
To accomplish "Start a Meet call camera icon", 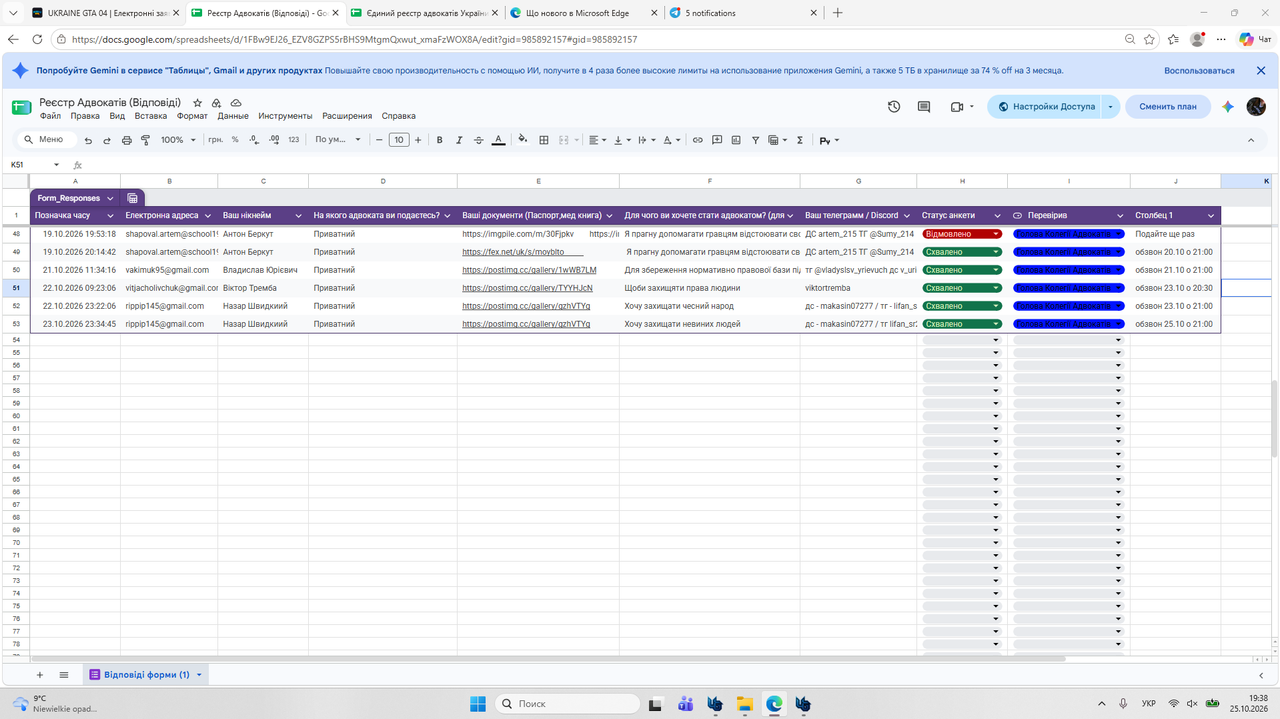I will pos(956,107).
